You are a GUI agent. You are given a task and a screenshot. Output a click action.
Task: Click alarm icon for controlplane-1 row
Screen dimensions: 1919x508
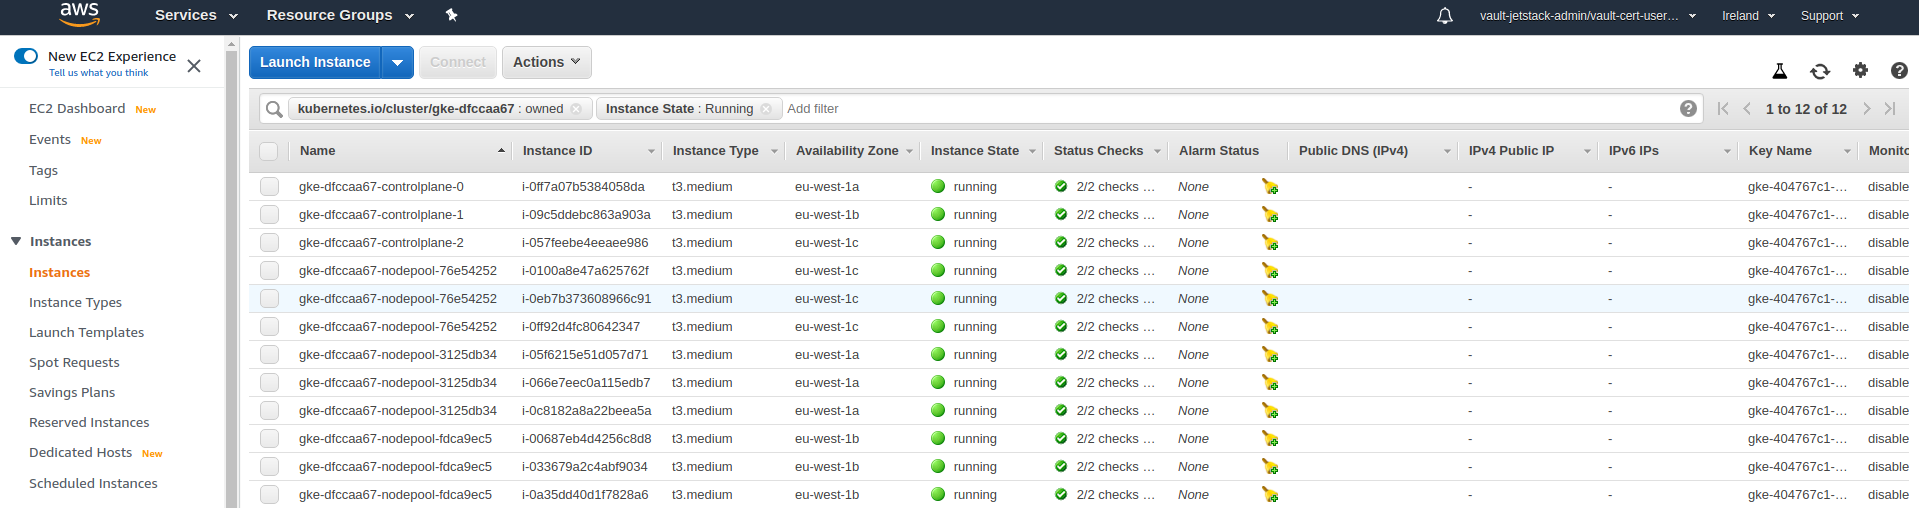click(x=1270, y=215)
